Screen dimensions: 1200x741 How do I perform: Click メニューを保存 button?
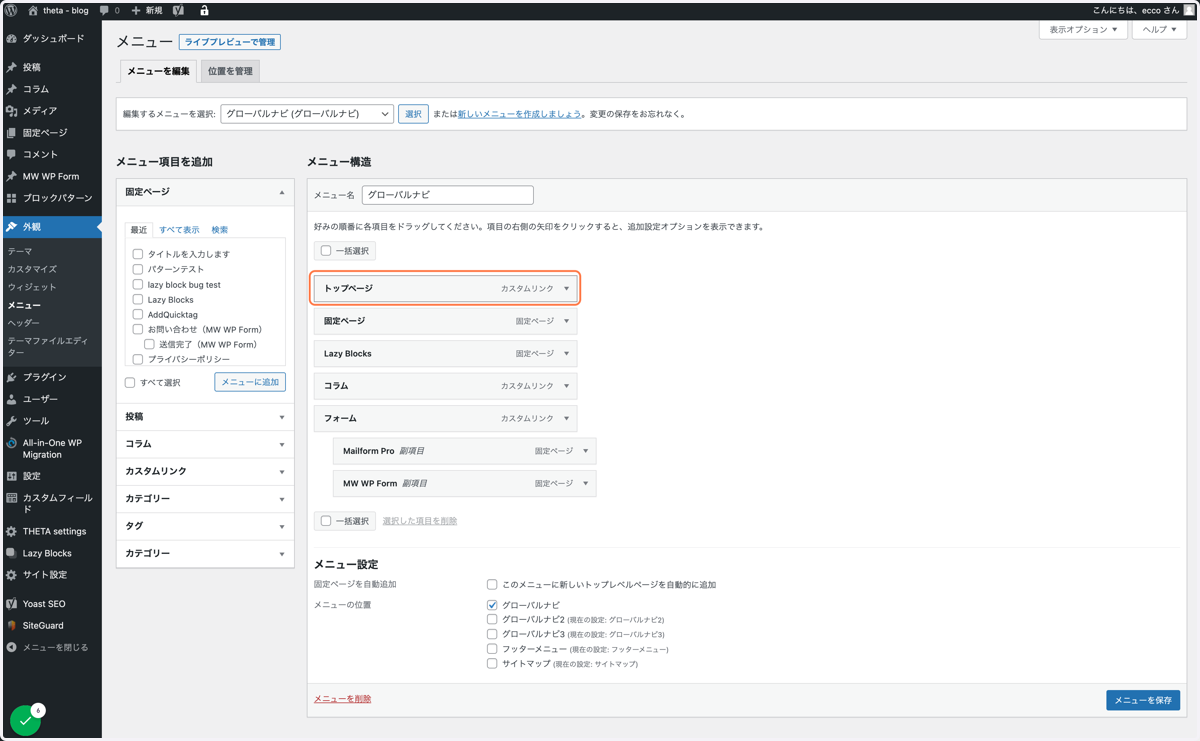pos(1143,700)
